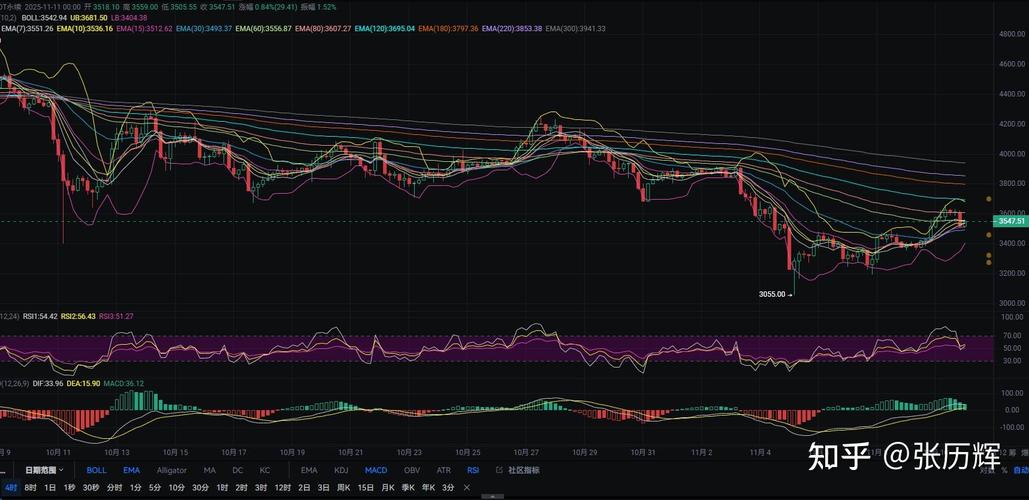This screenshot has height=500, width=1029.
Task: Click the % percent scale button
Action: click(x=1003, y=470)
